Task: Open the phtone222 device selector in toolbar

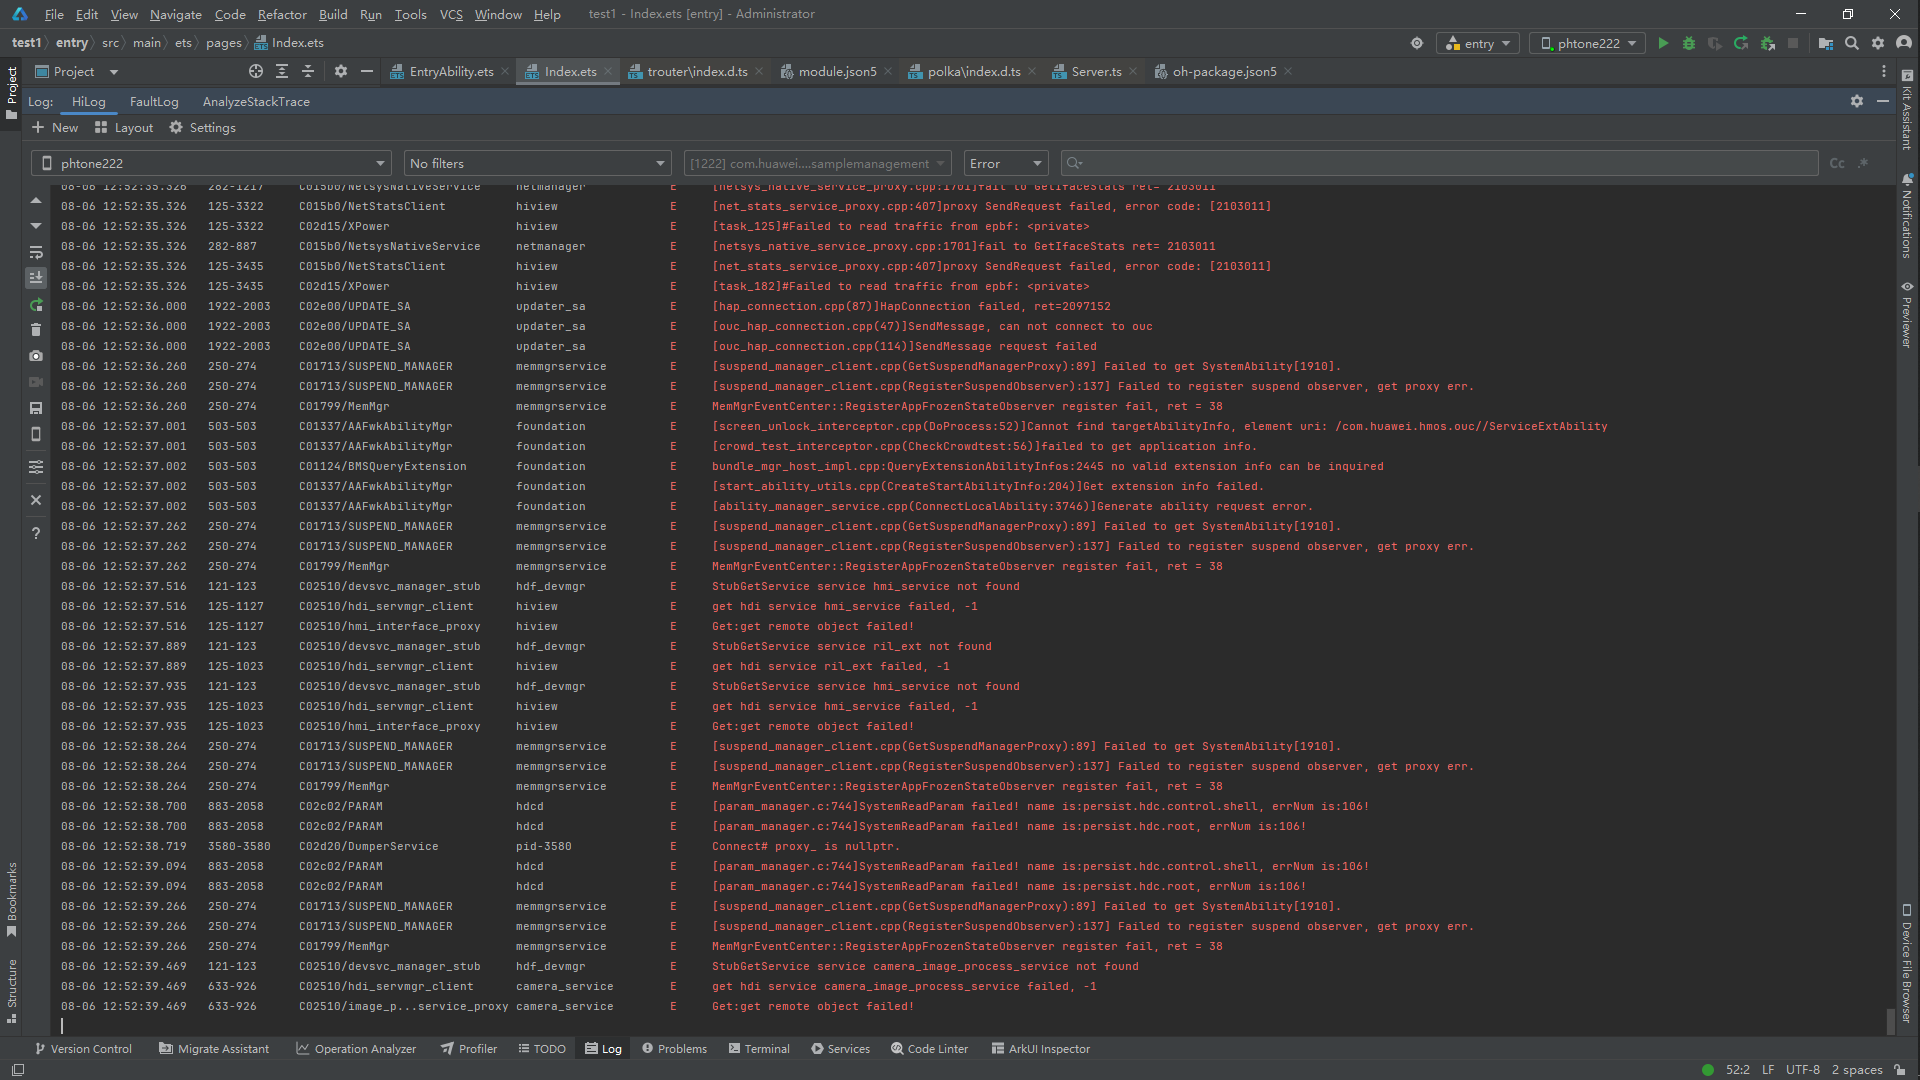Action: coord(1589,43)
